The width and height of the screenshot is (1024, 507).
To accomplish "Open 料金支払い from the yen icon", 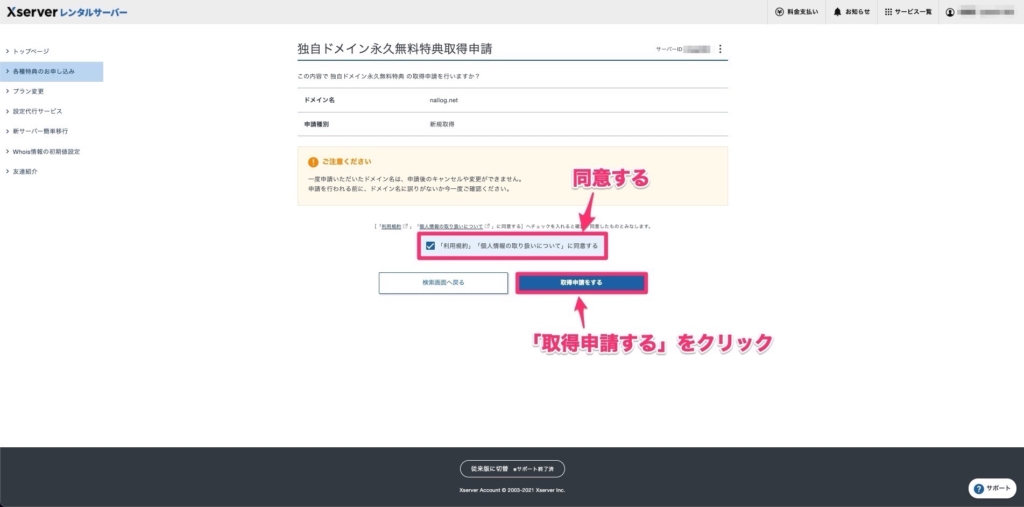I will click(x=780, y=12).
